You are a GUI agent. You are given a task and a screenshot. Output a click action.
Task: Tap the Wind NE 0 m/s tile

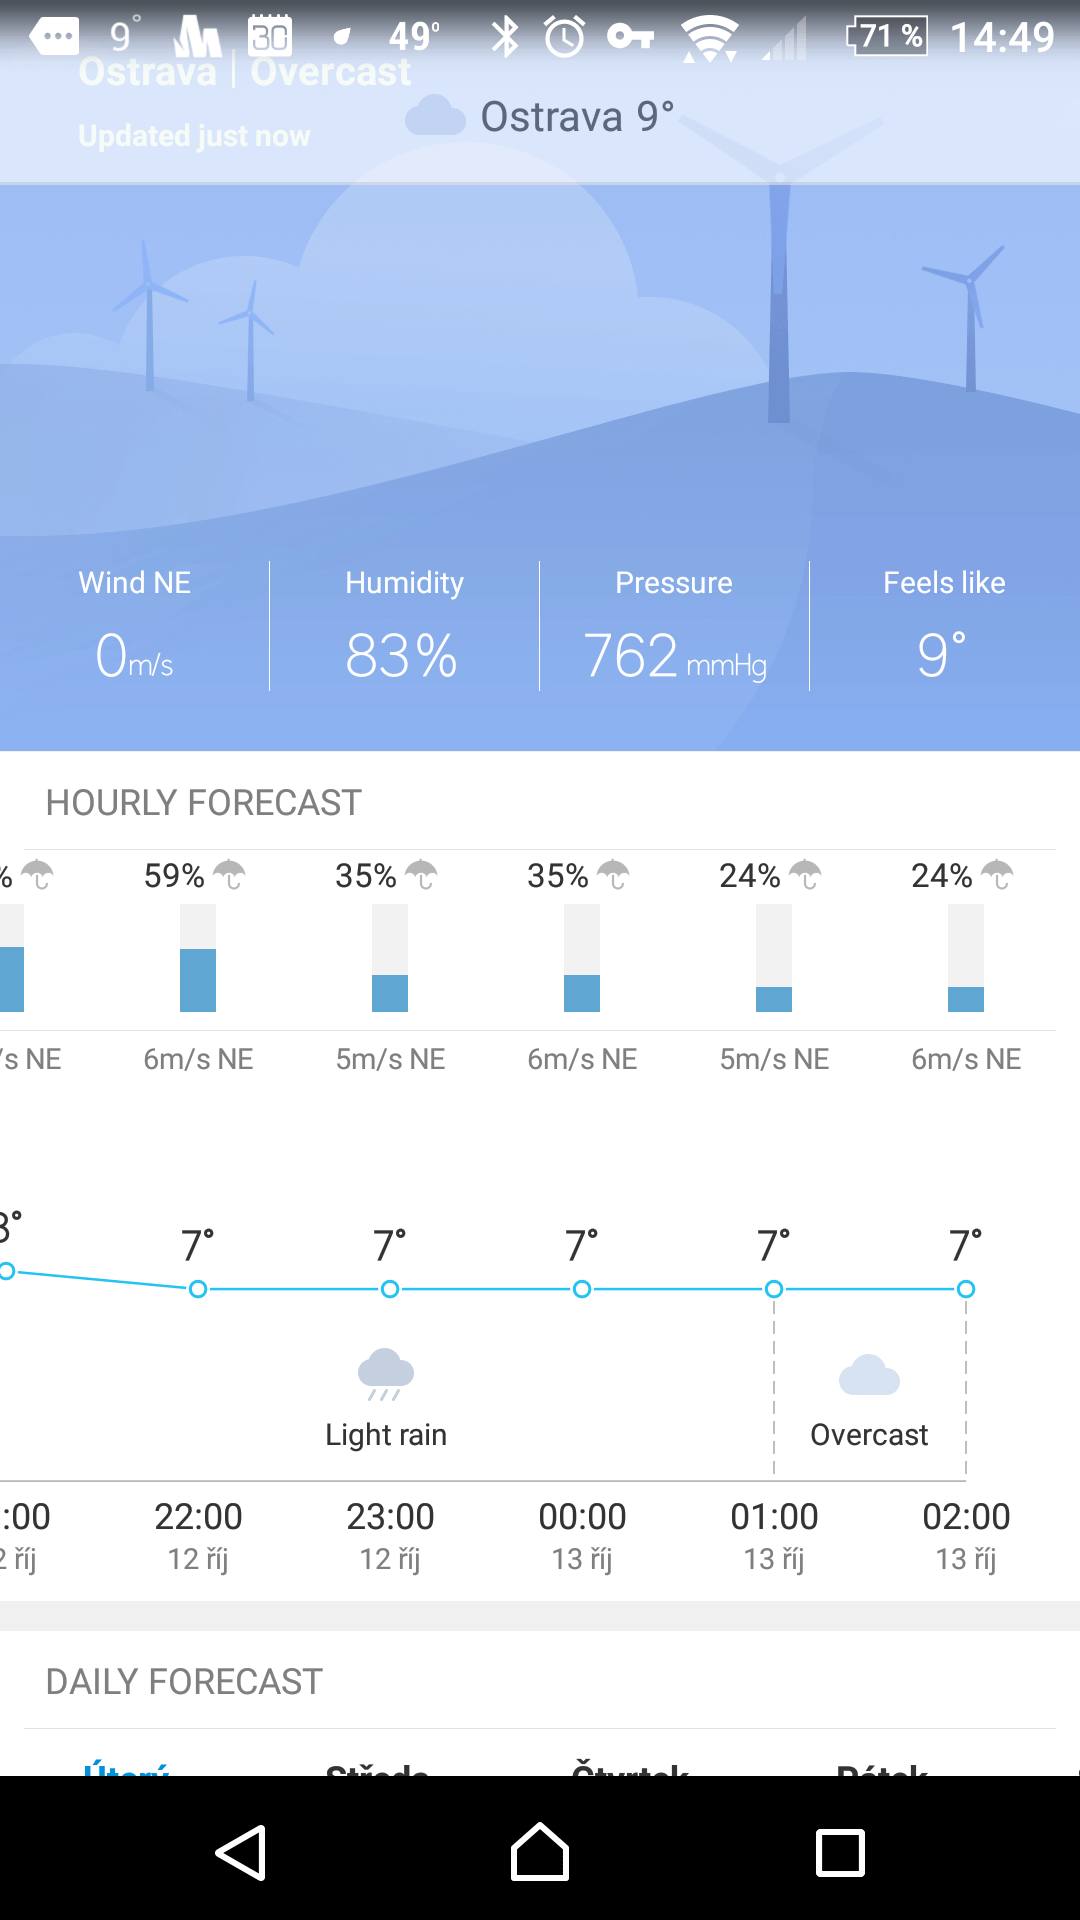coord(135,626)
